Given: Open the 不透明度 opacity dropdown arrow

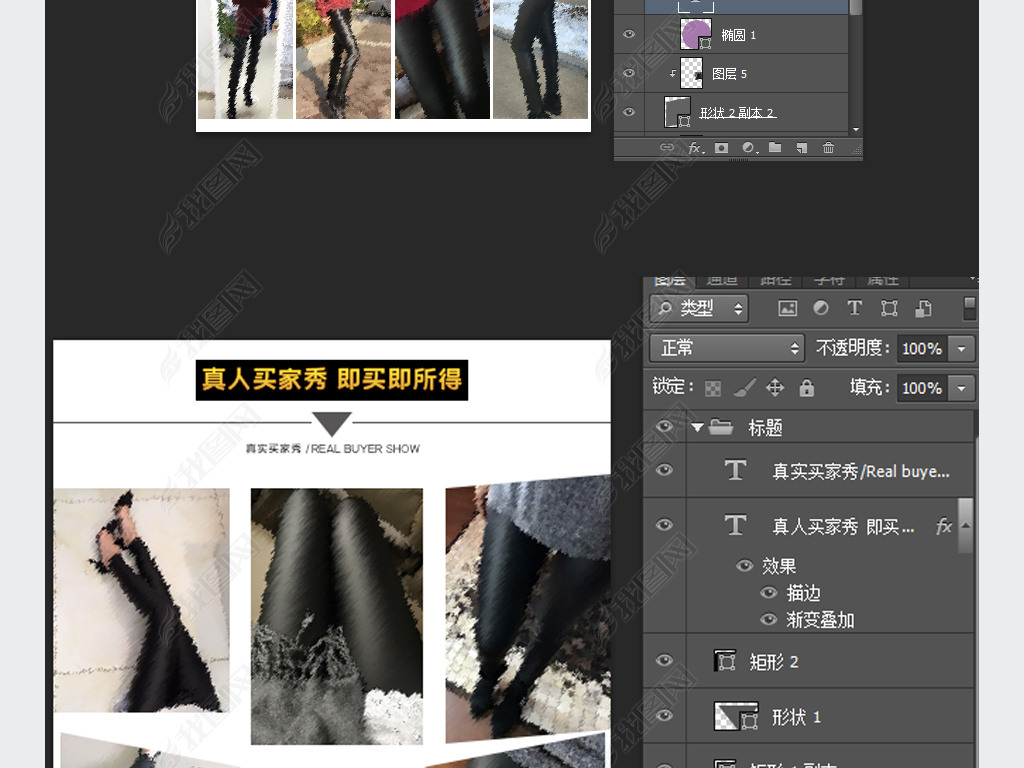Looking at the screenshot, I should [962, 348].
